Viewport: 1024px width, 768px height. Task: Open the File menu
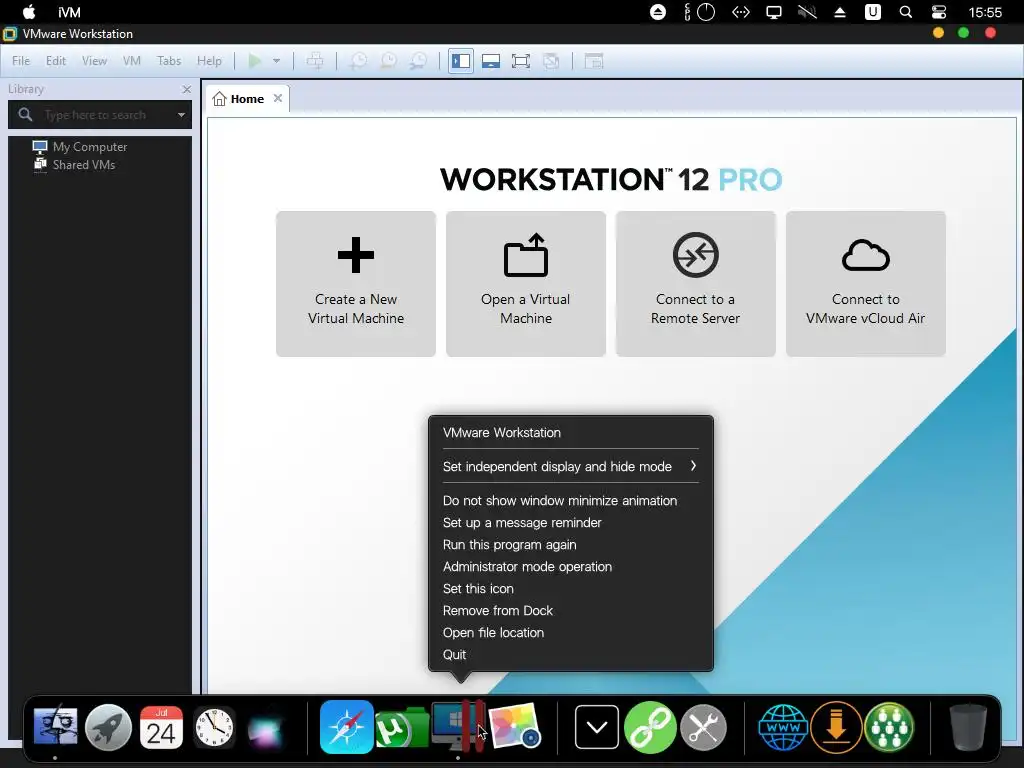tap(21, 61)
